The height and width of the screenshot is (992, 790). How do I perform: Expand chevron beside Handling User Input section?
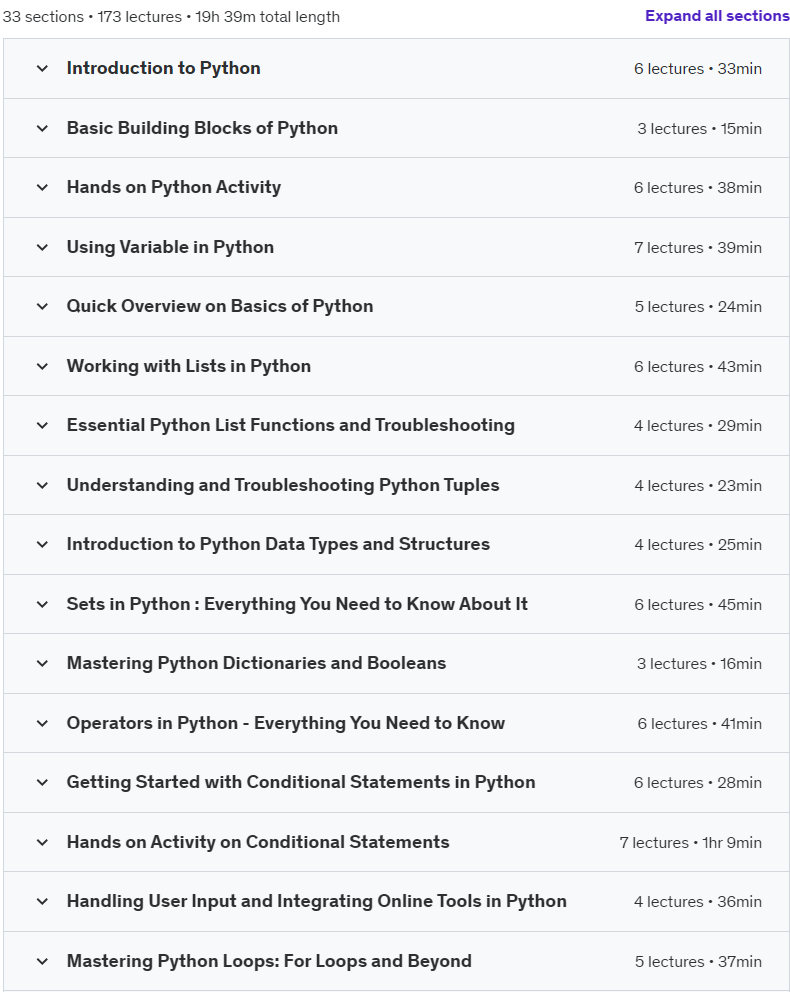point(42,901)
